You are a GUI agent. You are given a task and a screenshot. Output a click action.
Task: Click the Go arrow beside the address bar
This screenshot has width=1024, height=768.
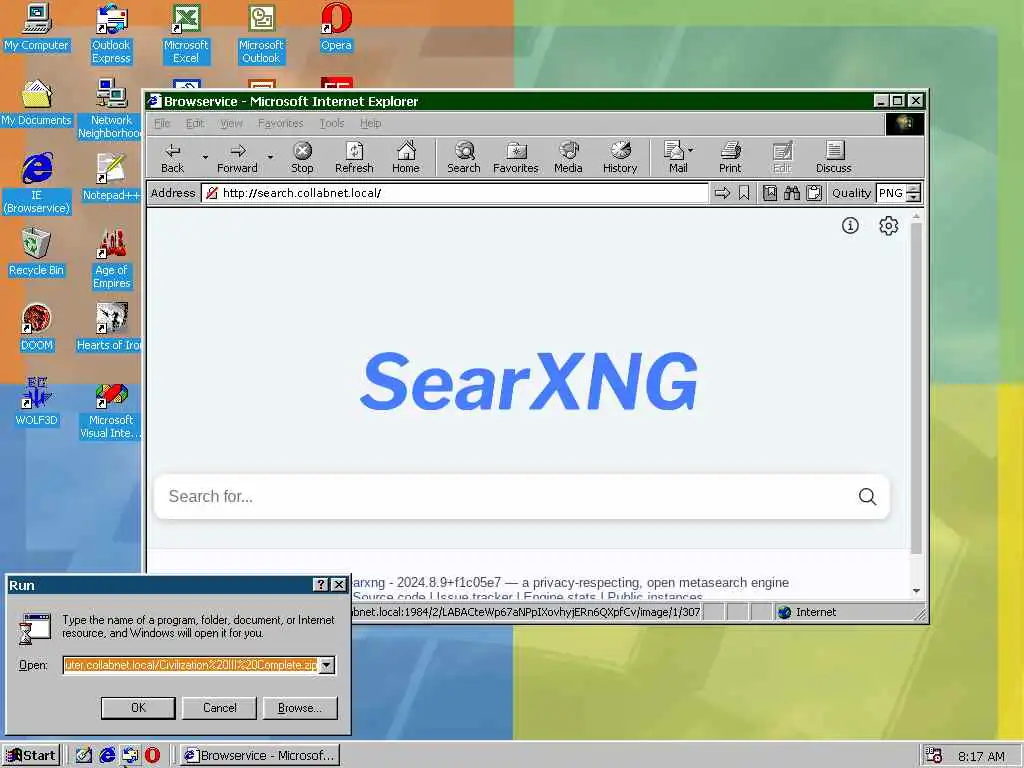[722, 193]
